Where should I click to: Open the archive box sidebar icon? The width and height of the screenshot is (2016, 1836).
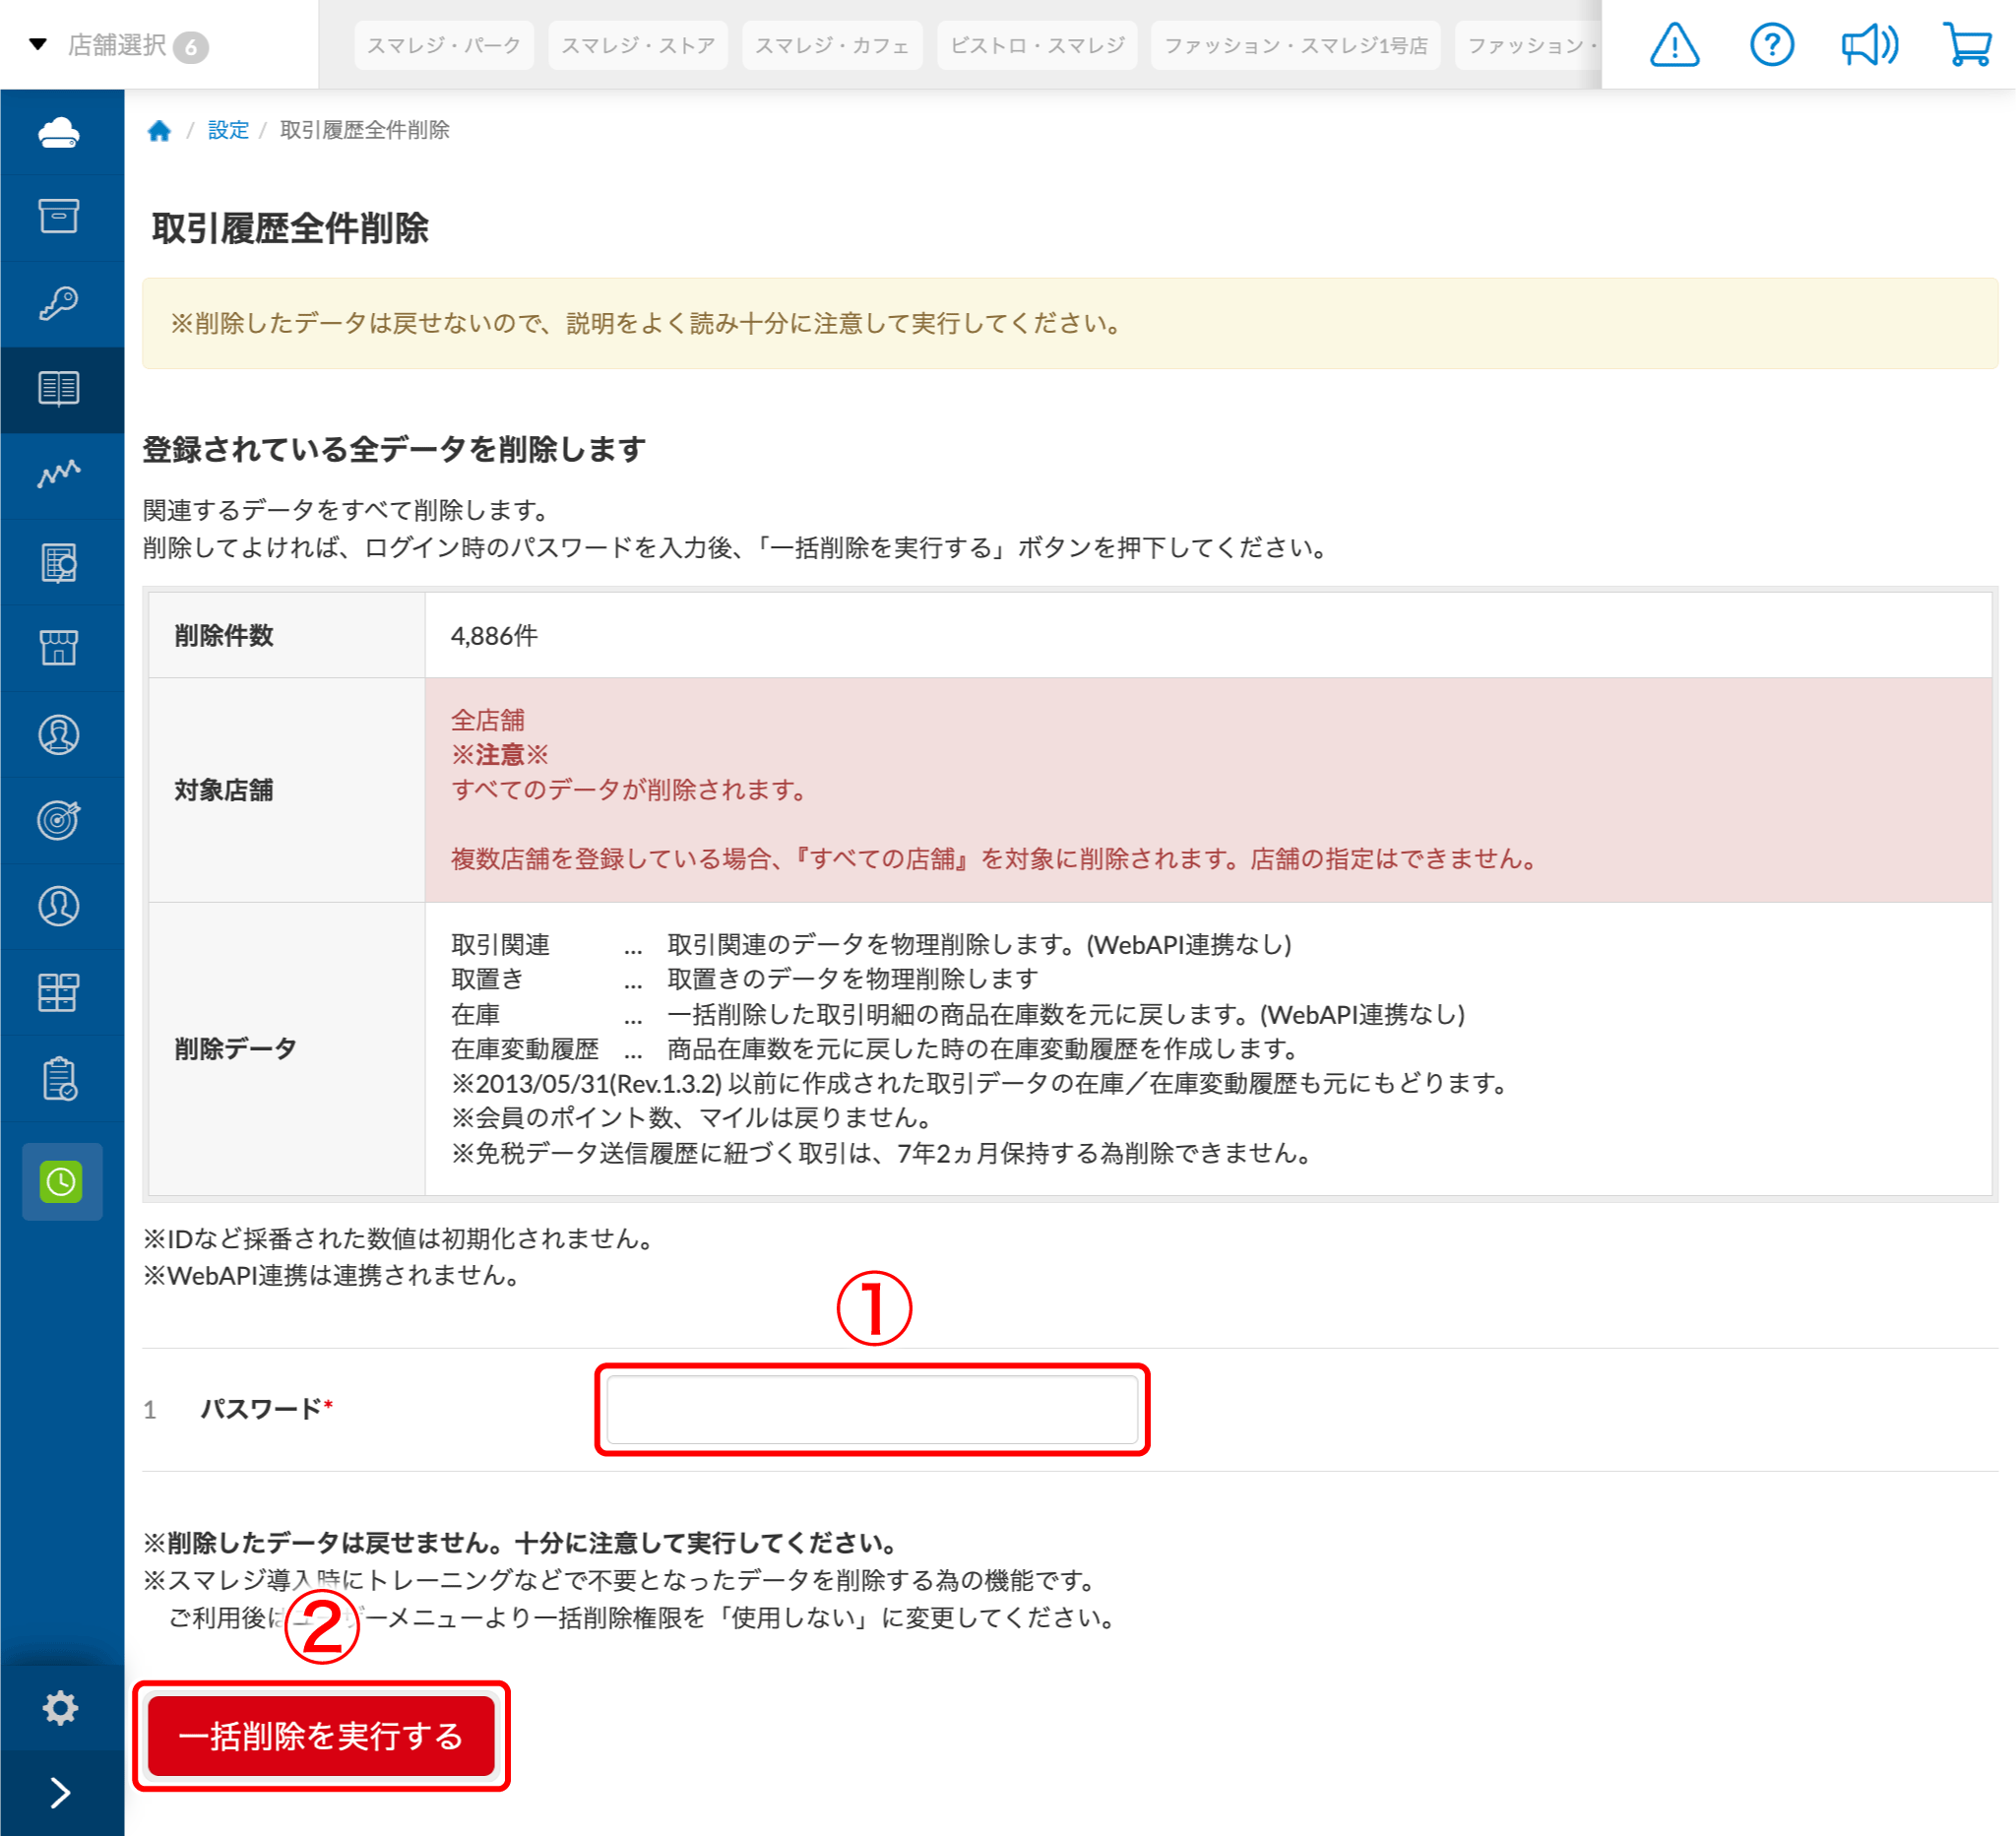59,216
